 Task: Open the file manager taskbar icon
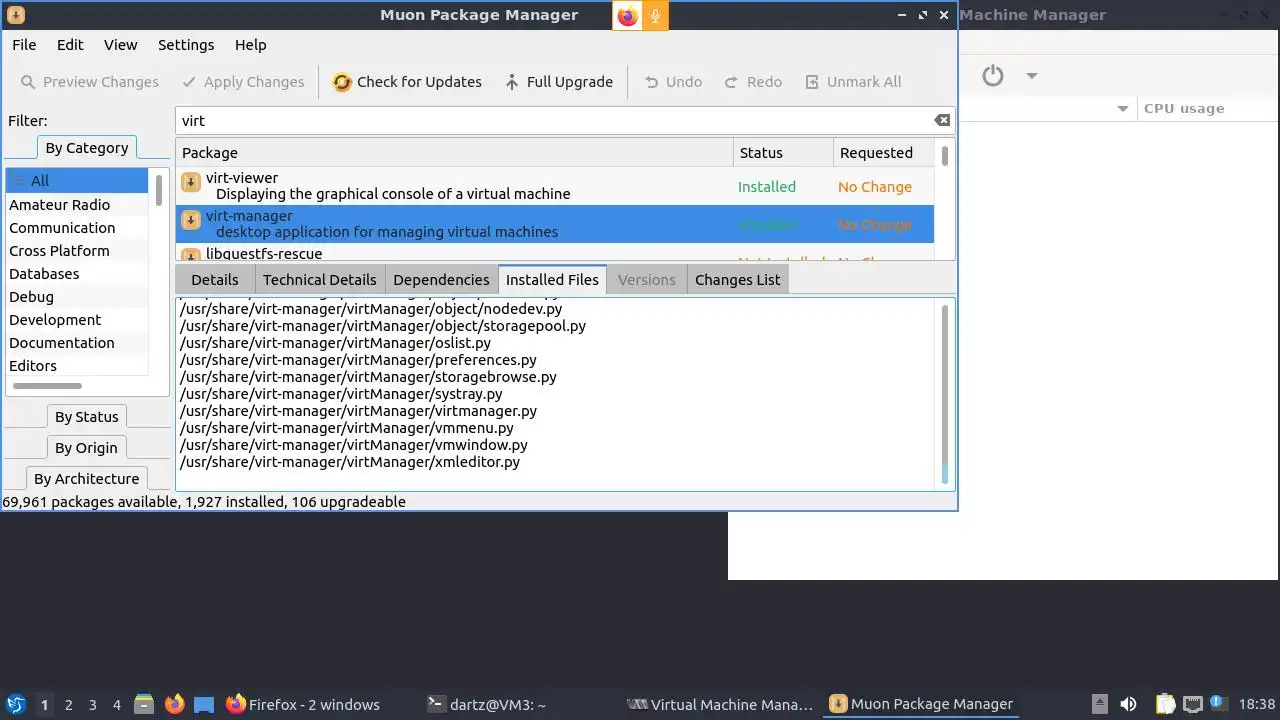point(144,705)
